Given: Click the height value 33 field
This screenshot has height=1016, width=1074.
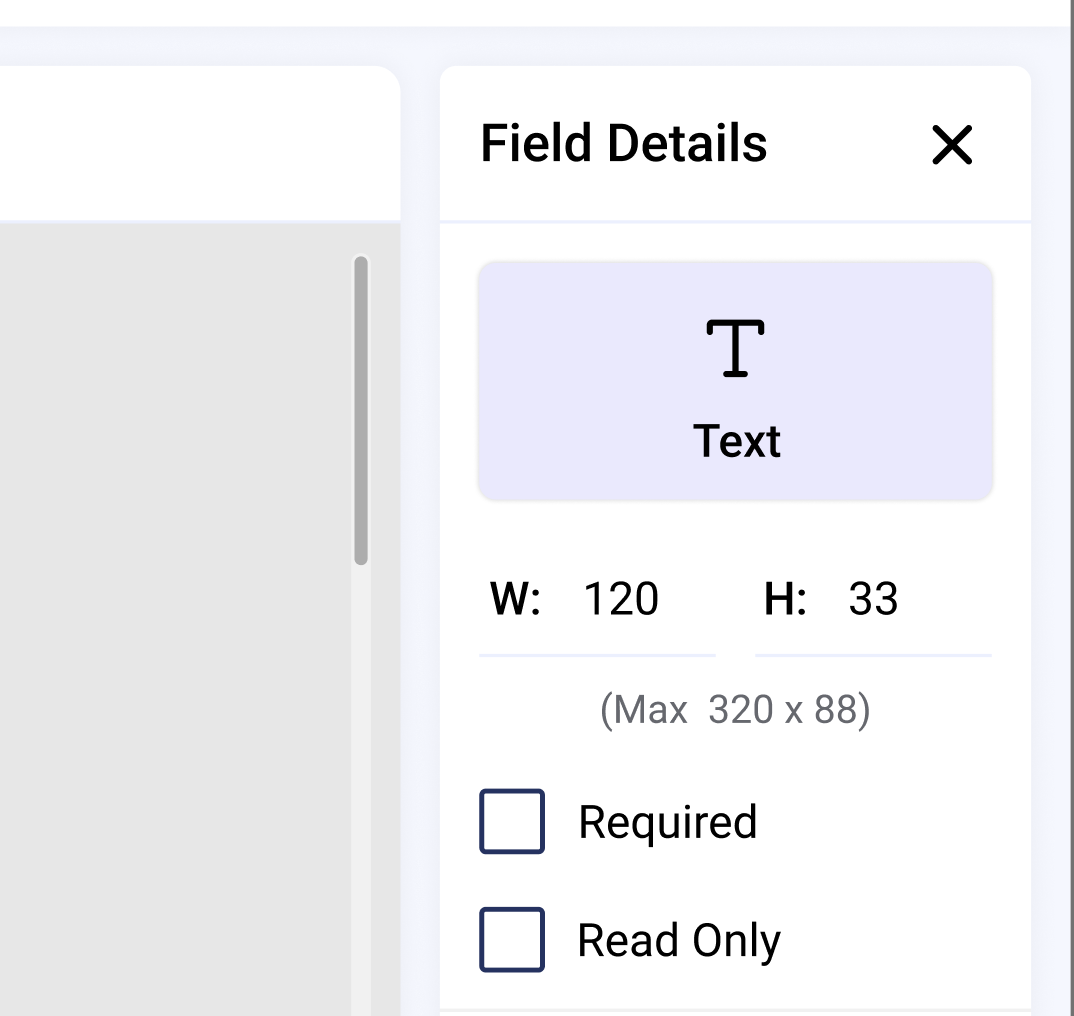Looking at the screenshot, I should point(873,599).
